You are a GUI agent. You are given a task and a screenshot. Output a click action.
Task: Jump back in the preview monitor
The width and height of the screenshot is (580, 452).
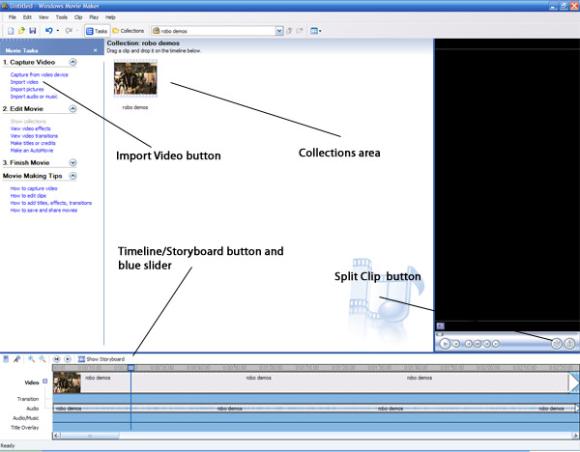coord(468,344)
